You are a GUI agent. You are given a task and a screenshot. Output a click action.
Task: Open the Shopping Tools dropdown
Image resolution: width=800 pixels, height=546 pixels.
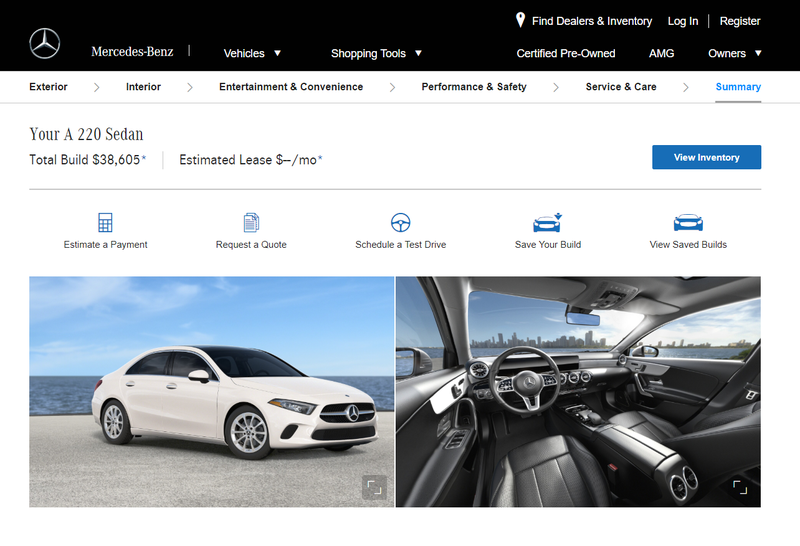click(376, 53)
